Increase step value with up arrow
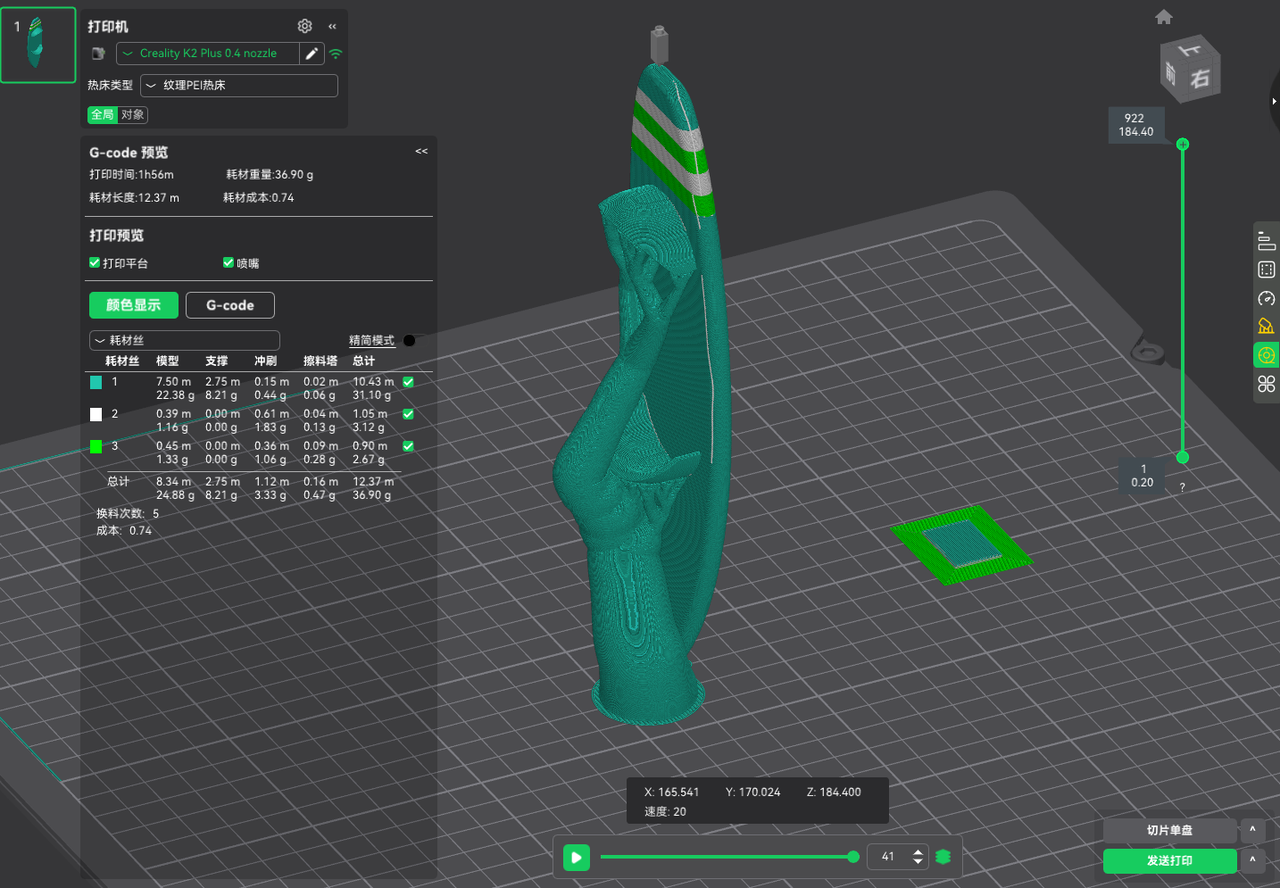 pos(918,852)
